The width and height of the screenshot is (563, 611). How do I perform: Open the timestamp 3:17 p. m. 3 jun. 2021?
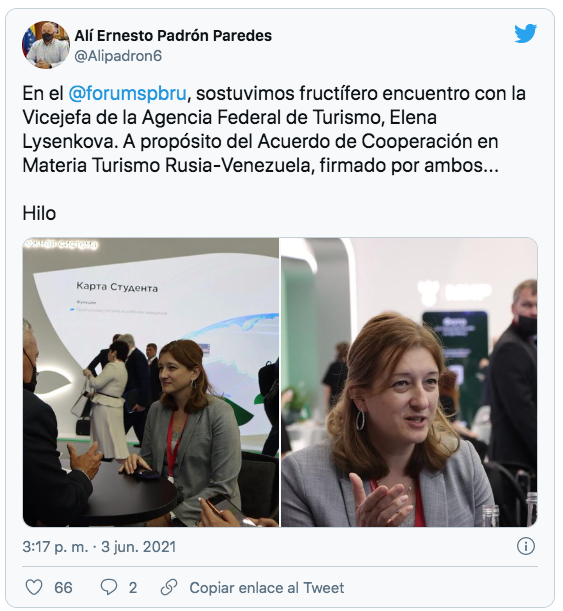99,547
